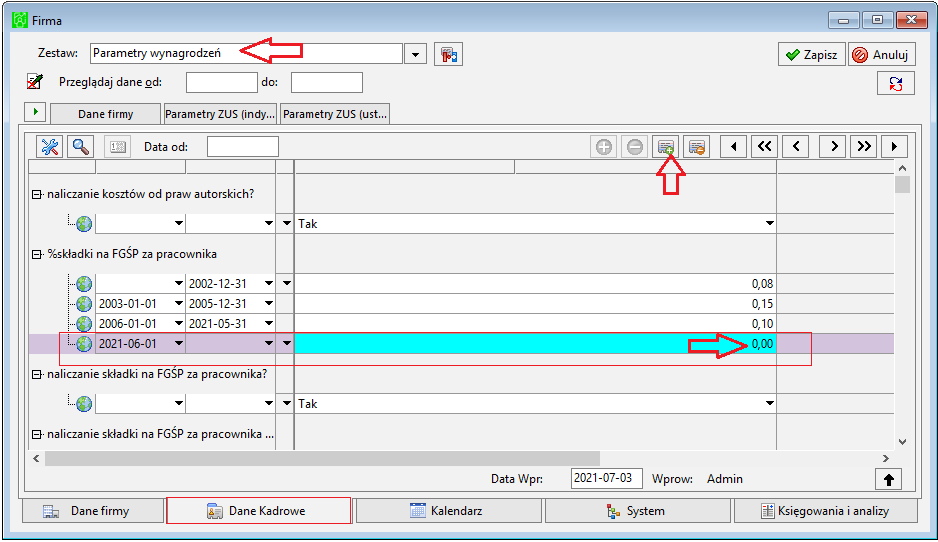The image size is (938, 542).
Task: Toggle the edit pencil checkbox near Przeglądaj
Action: coord(35,81)
